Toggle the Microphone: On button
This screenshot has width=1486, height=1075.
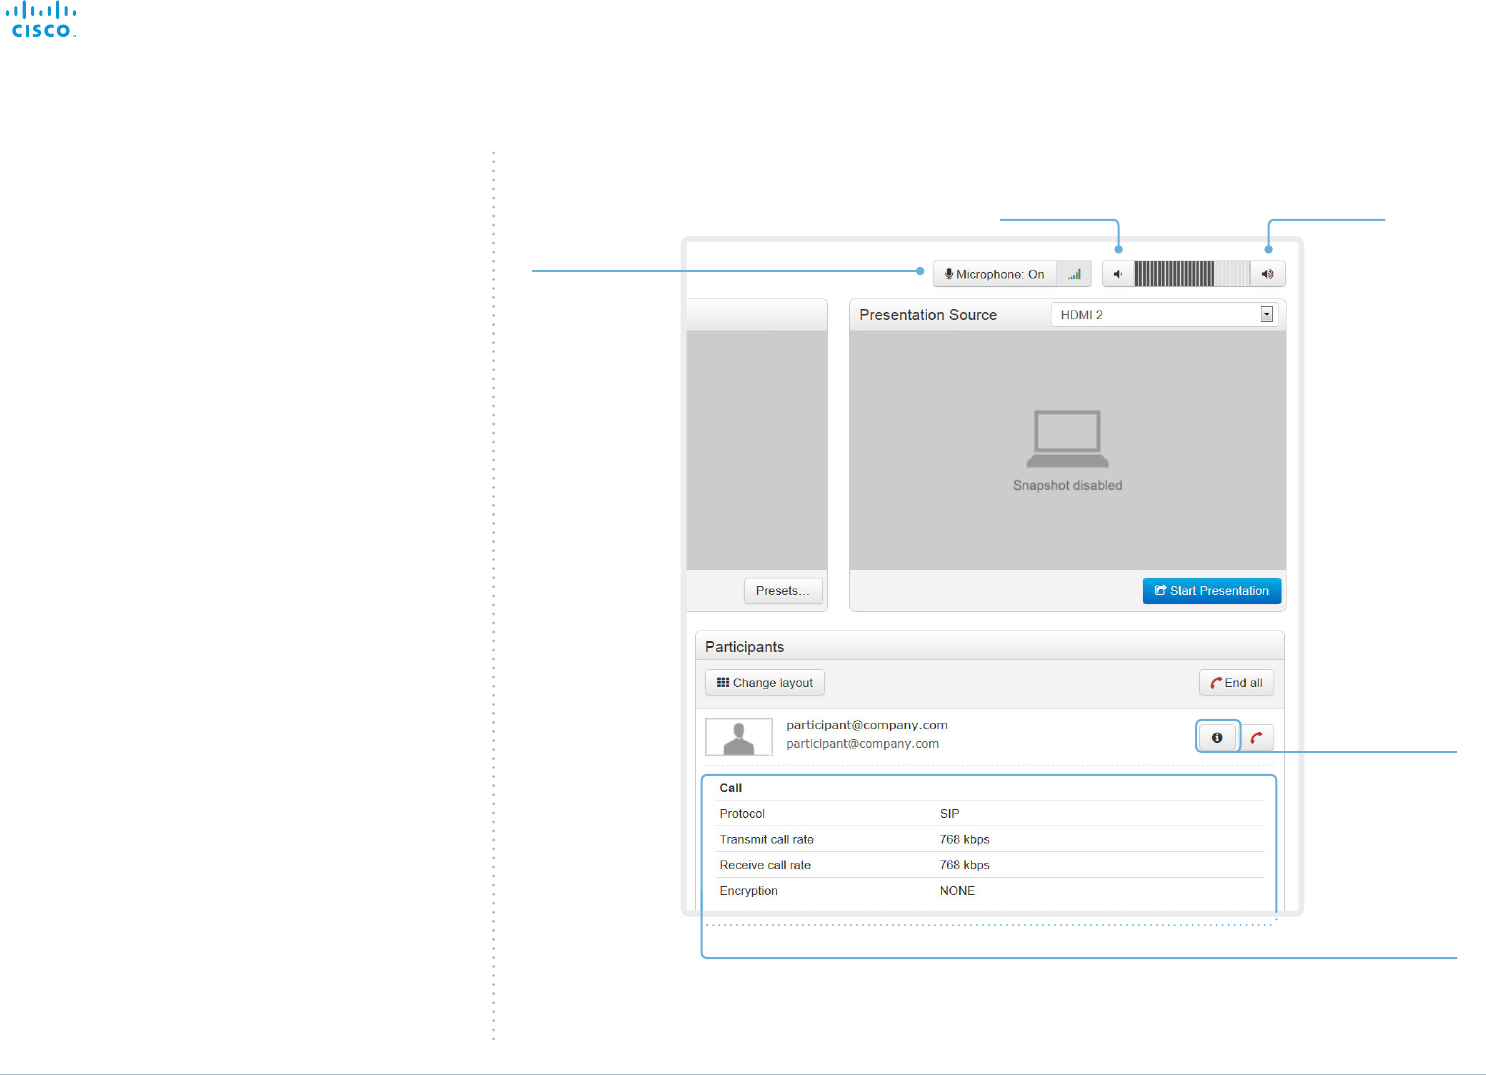(995, 274)
